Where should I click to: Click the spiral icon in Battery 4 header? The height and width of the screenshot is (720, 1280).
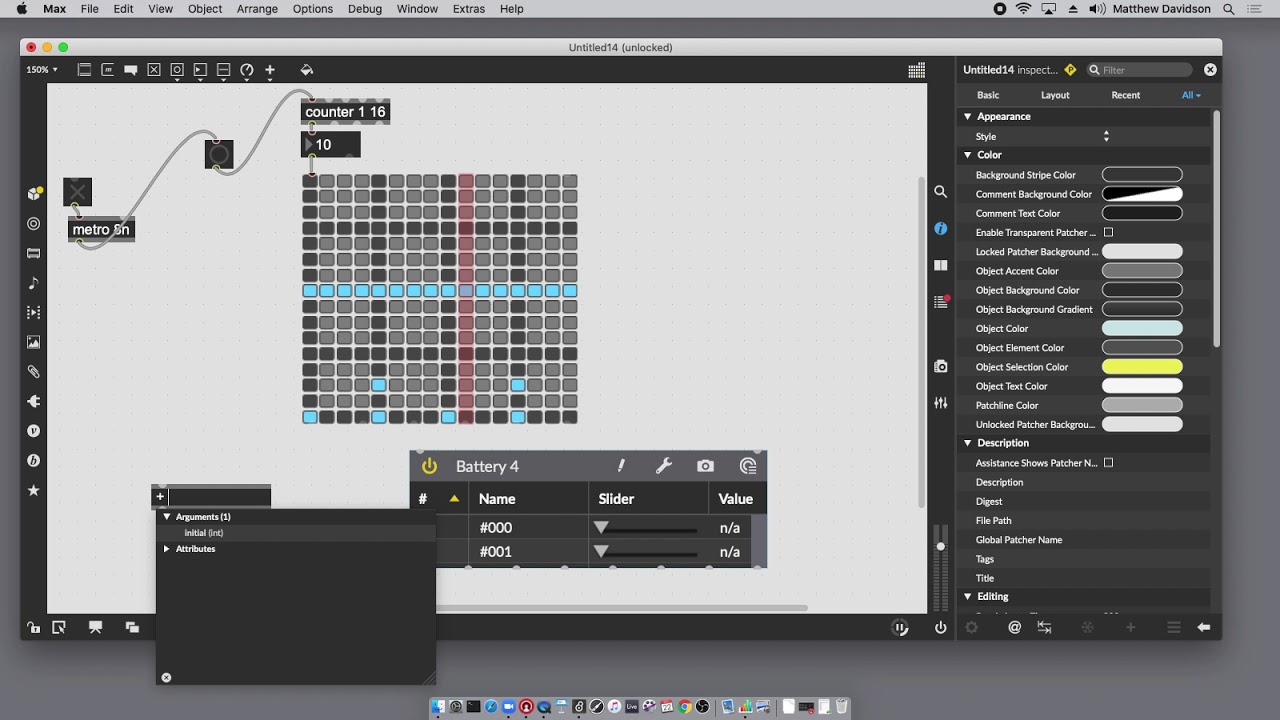pyautogui.click(x=748, y=466)
